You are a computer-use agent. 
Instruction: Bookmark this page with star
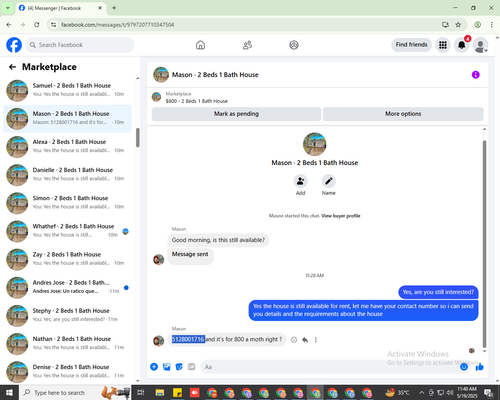pyautogui.click(x=458, y=25)
